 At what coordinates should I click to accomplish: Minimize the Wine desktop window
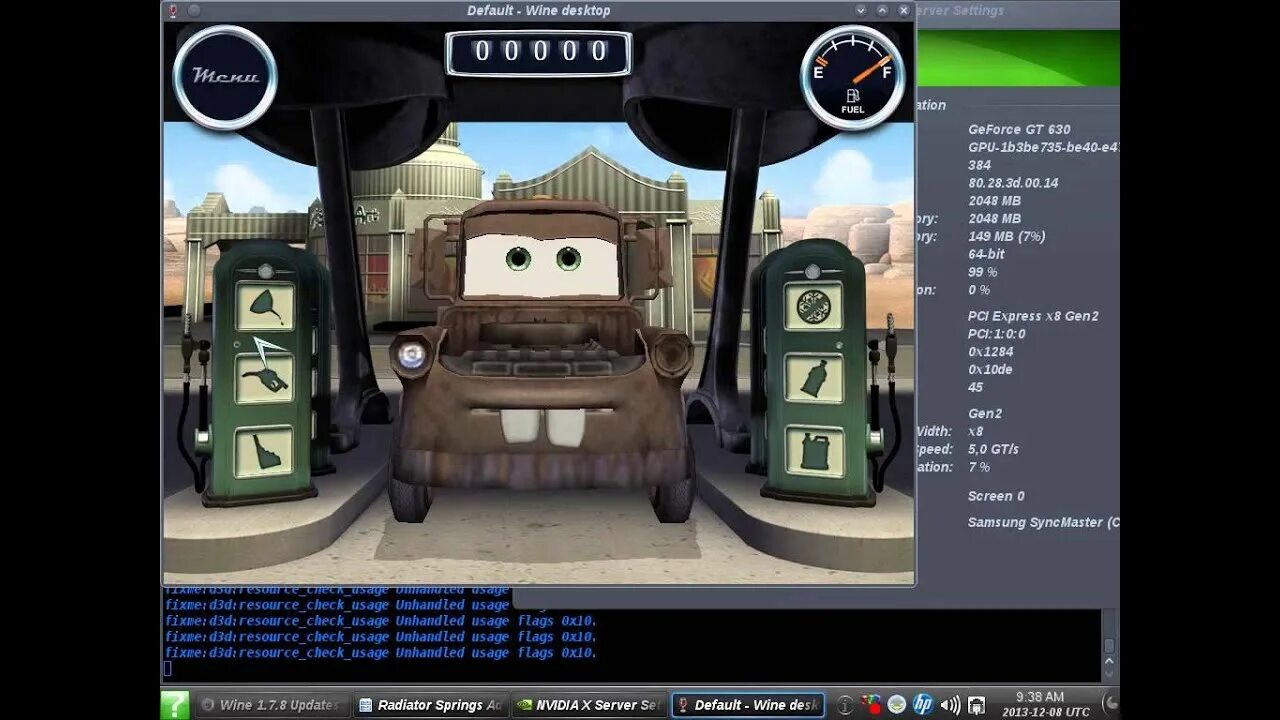[861, 10]
